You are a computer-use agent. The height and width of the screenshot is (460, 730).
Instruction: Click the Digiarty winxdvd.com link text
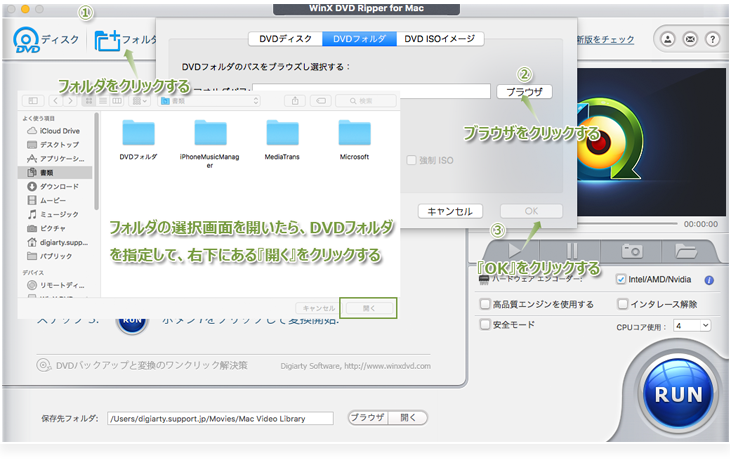355,366
